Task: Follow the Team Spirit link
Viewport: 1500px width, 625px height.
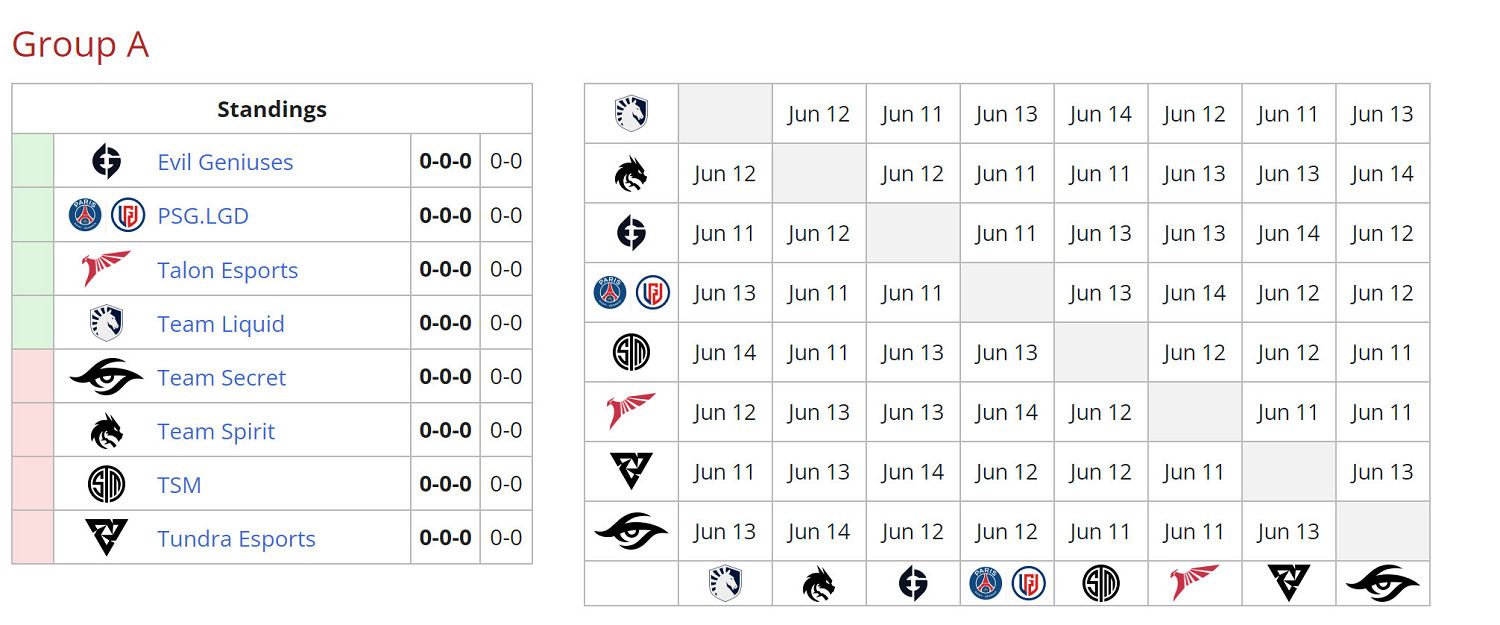Action: [215, 432]
